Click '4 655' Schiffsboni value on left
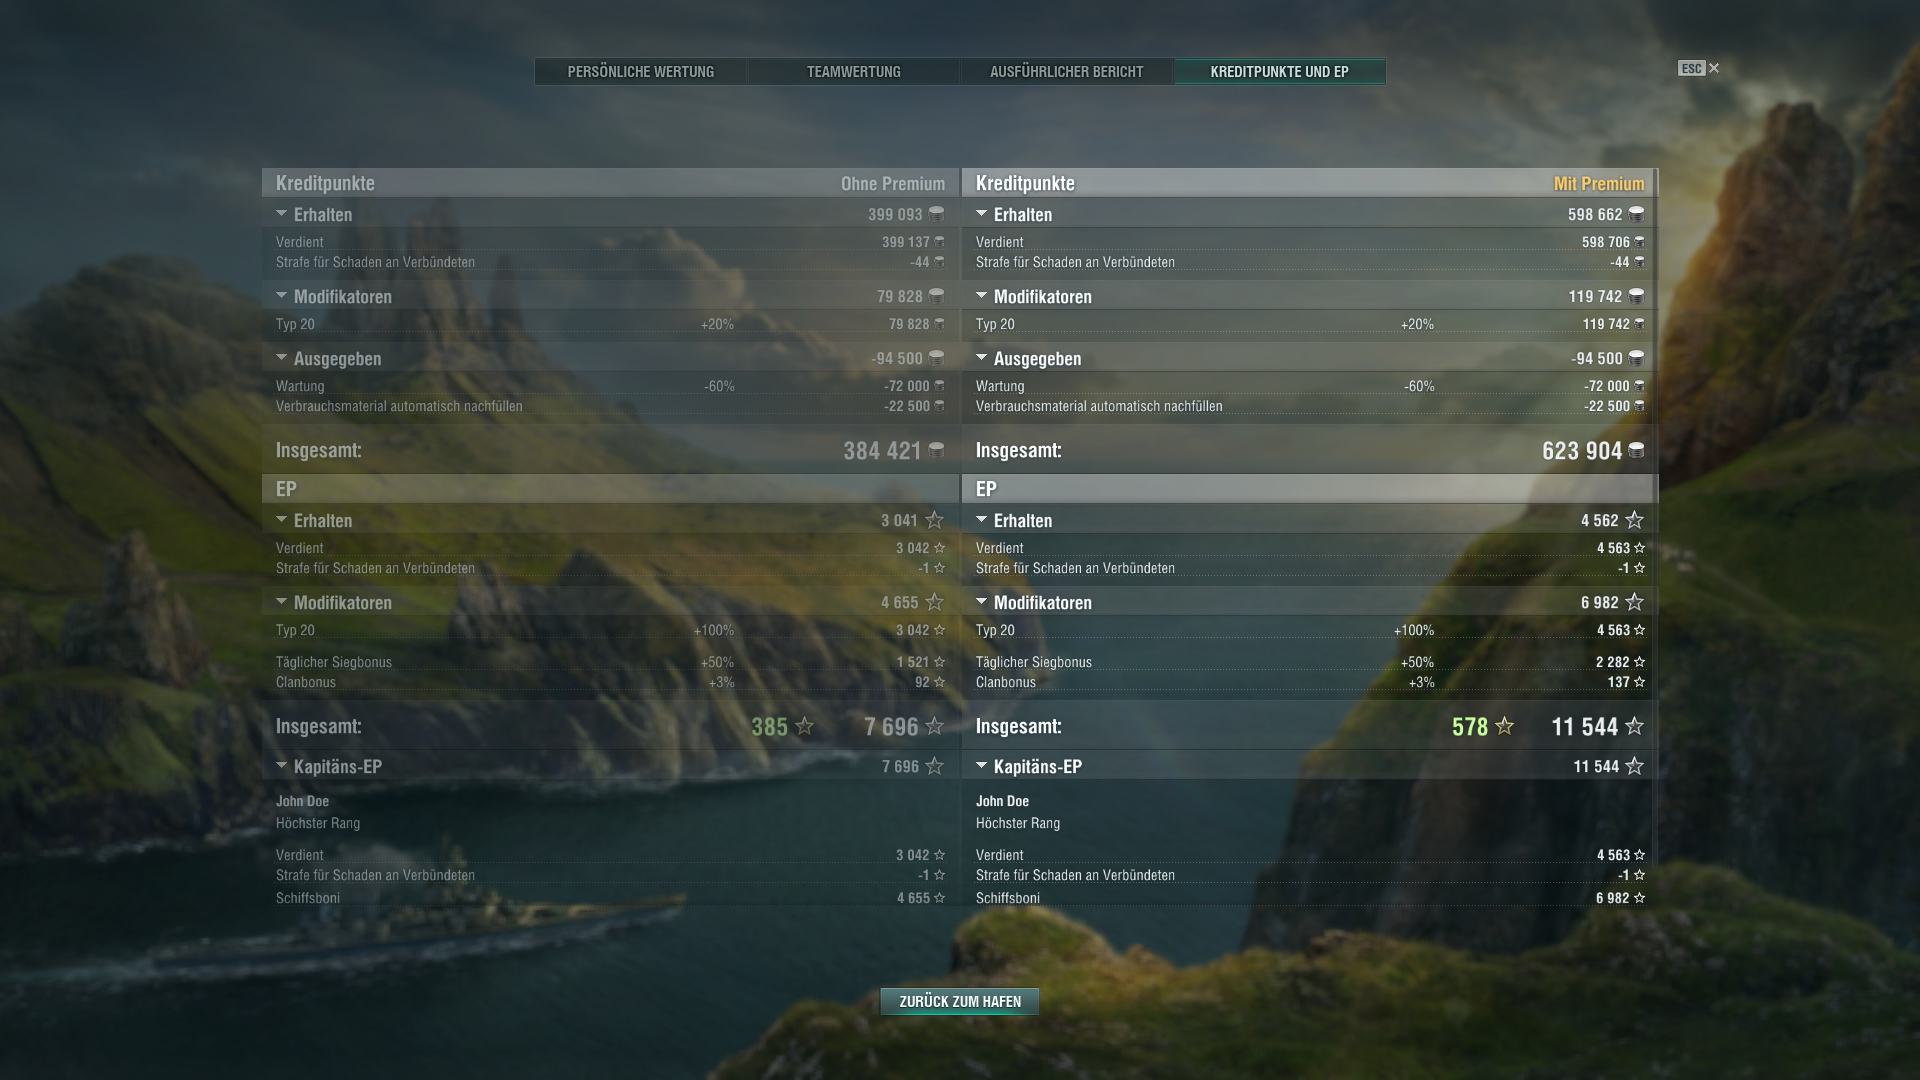1920x1080 pixels. [913, 898]
